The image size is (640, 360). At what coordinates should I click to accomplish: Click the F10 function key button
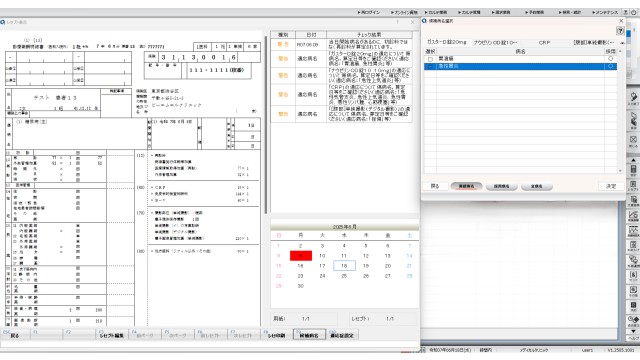tap(342, 334)
